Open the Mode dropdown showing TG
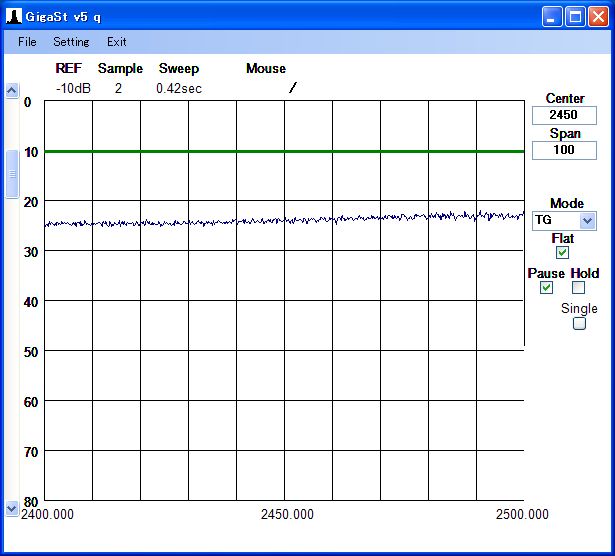Viewport: 615px width, 556px height. pyautogui.click(x=587, y=220)
